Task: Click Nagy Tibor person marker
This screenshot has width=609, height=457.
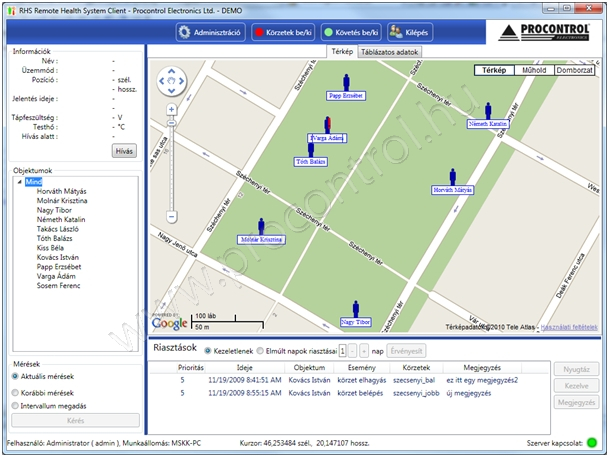Action: 356,309
